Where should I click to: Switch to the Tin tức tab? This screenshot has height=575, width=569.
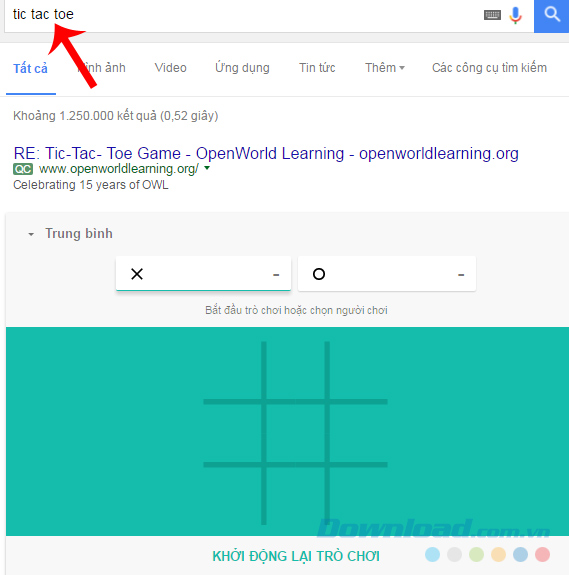[x=317, y=68]
